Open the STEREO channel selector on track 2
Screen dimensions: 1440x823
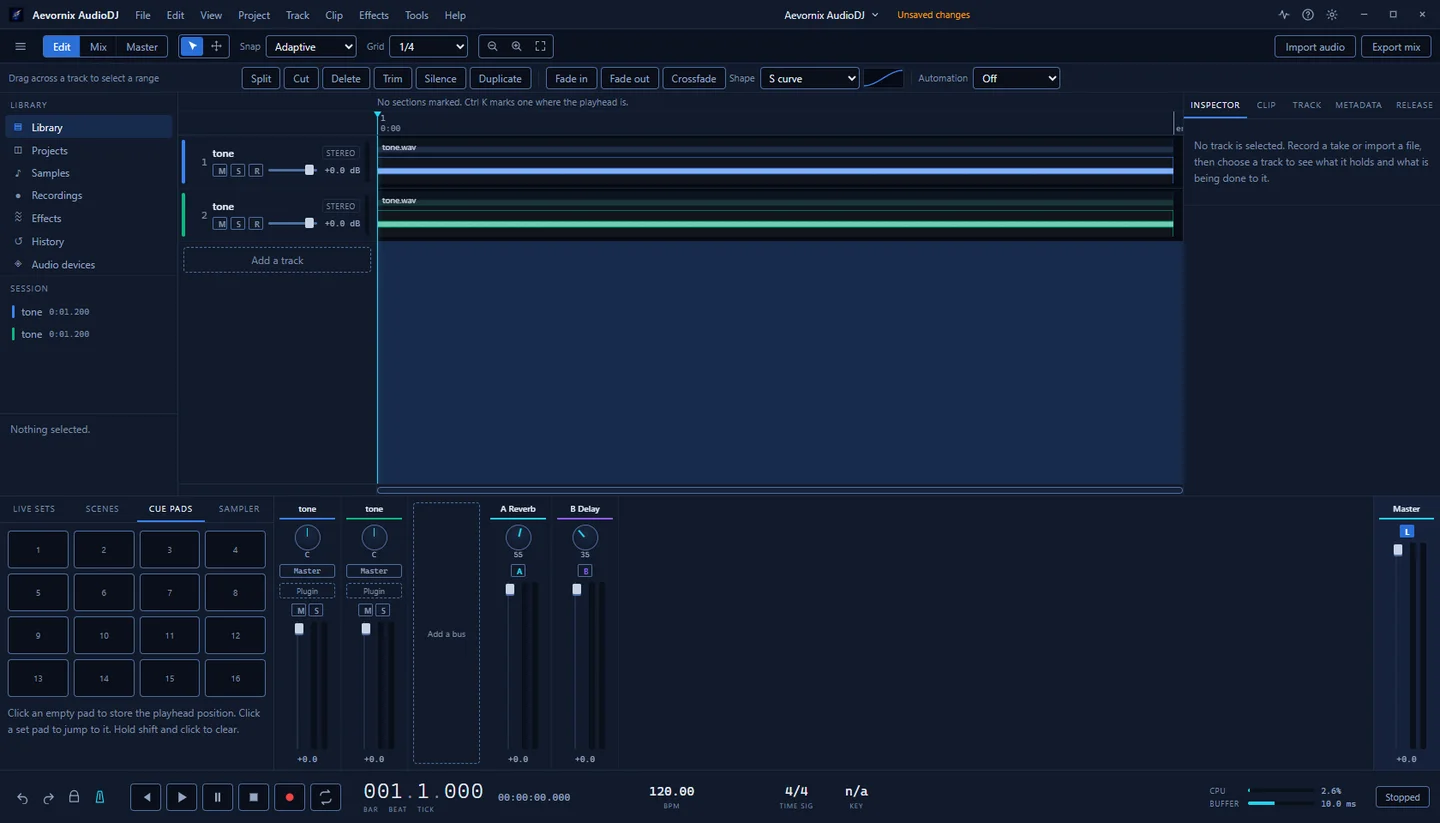(x=341, y=206)
